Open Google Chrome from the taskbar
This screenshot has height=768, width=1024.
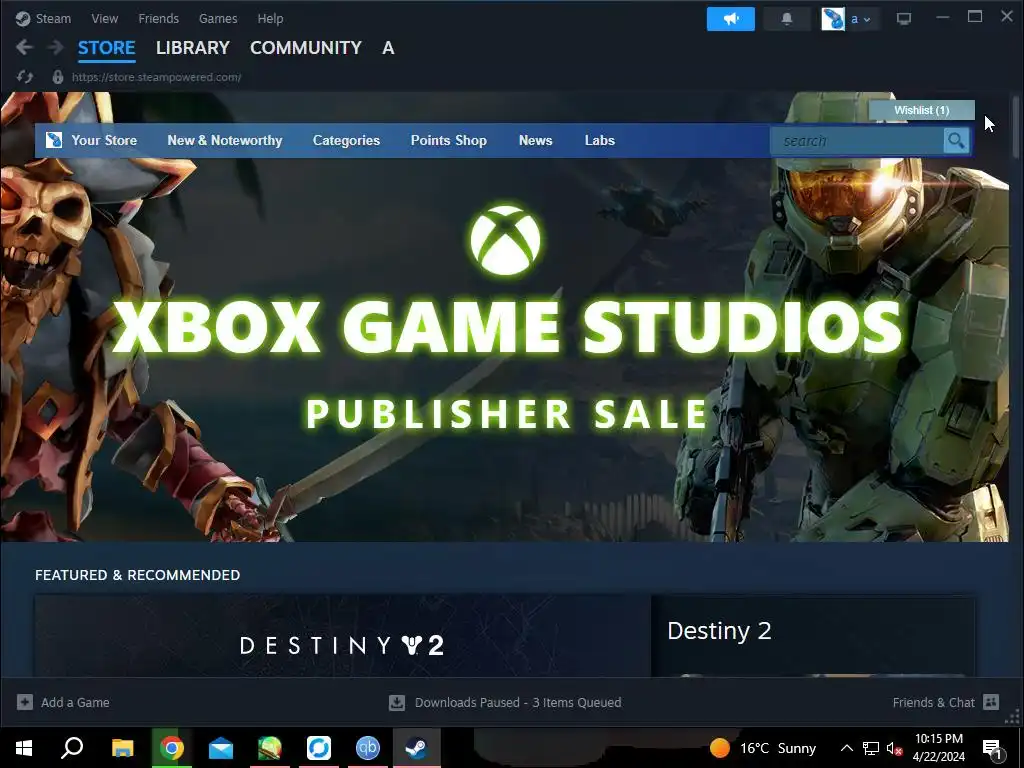[x=172, y=748]
